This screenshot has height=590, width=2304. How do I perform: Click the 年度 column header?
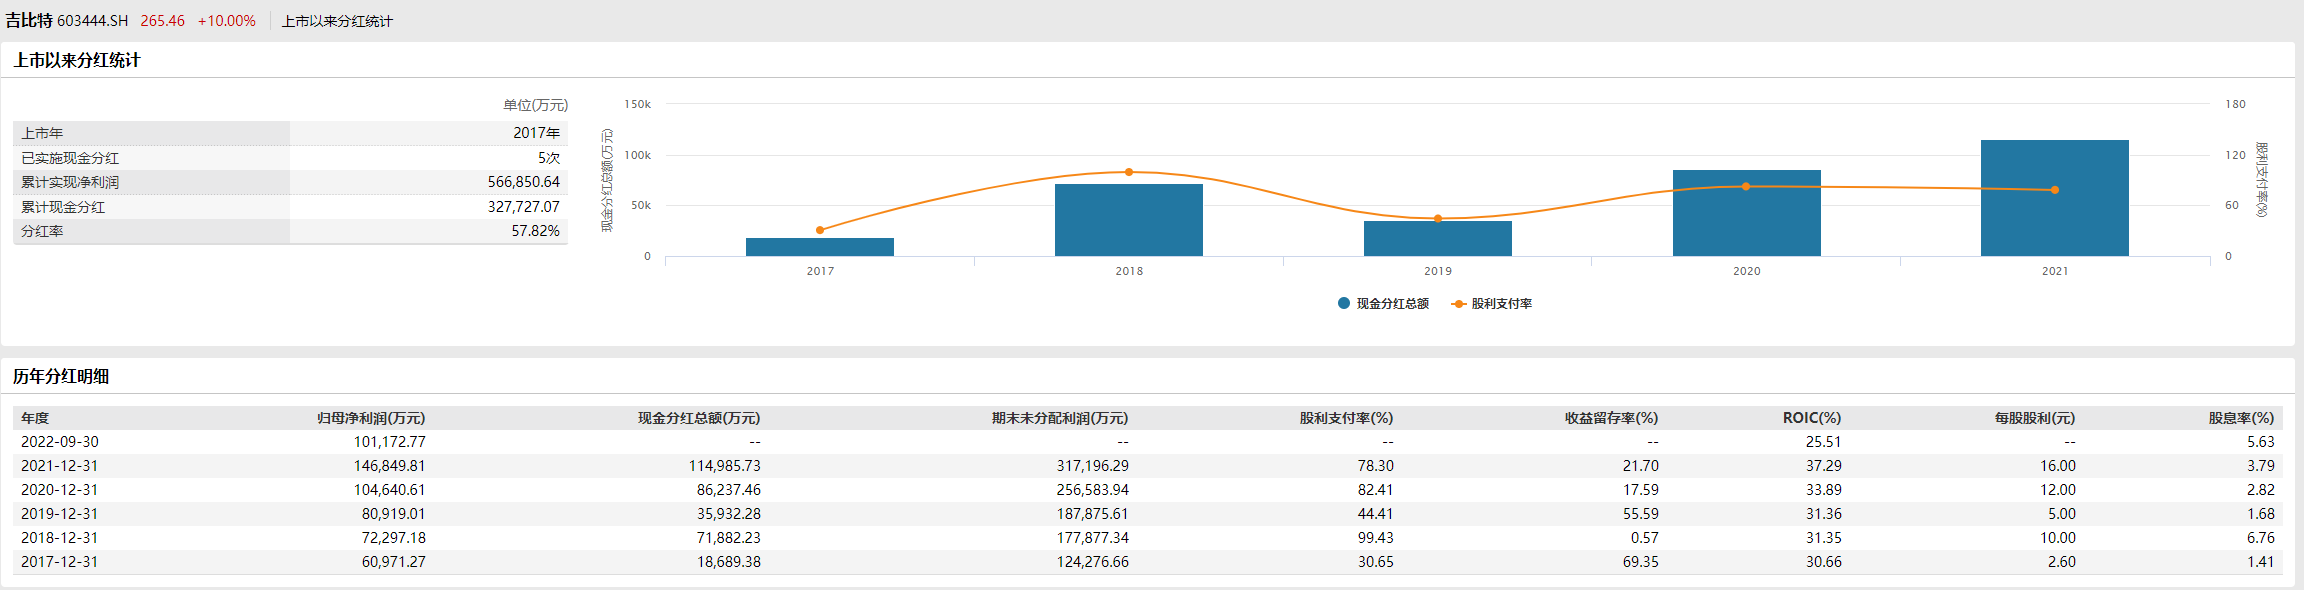pos(35,418)
